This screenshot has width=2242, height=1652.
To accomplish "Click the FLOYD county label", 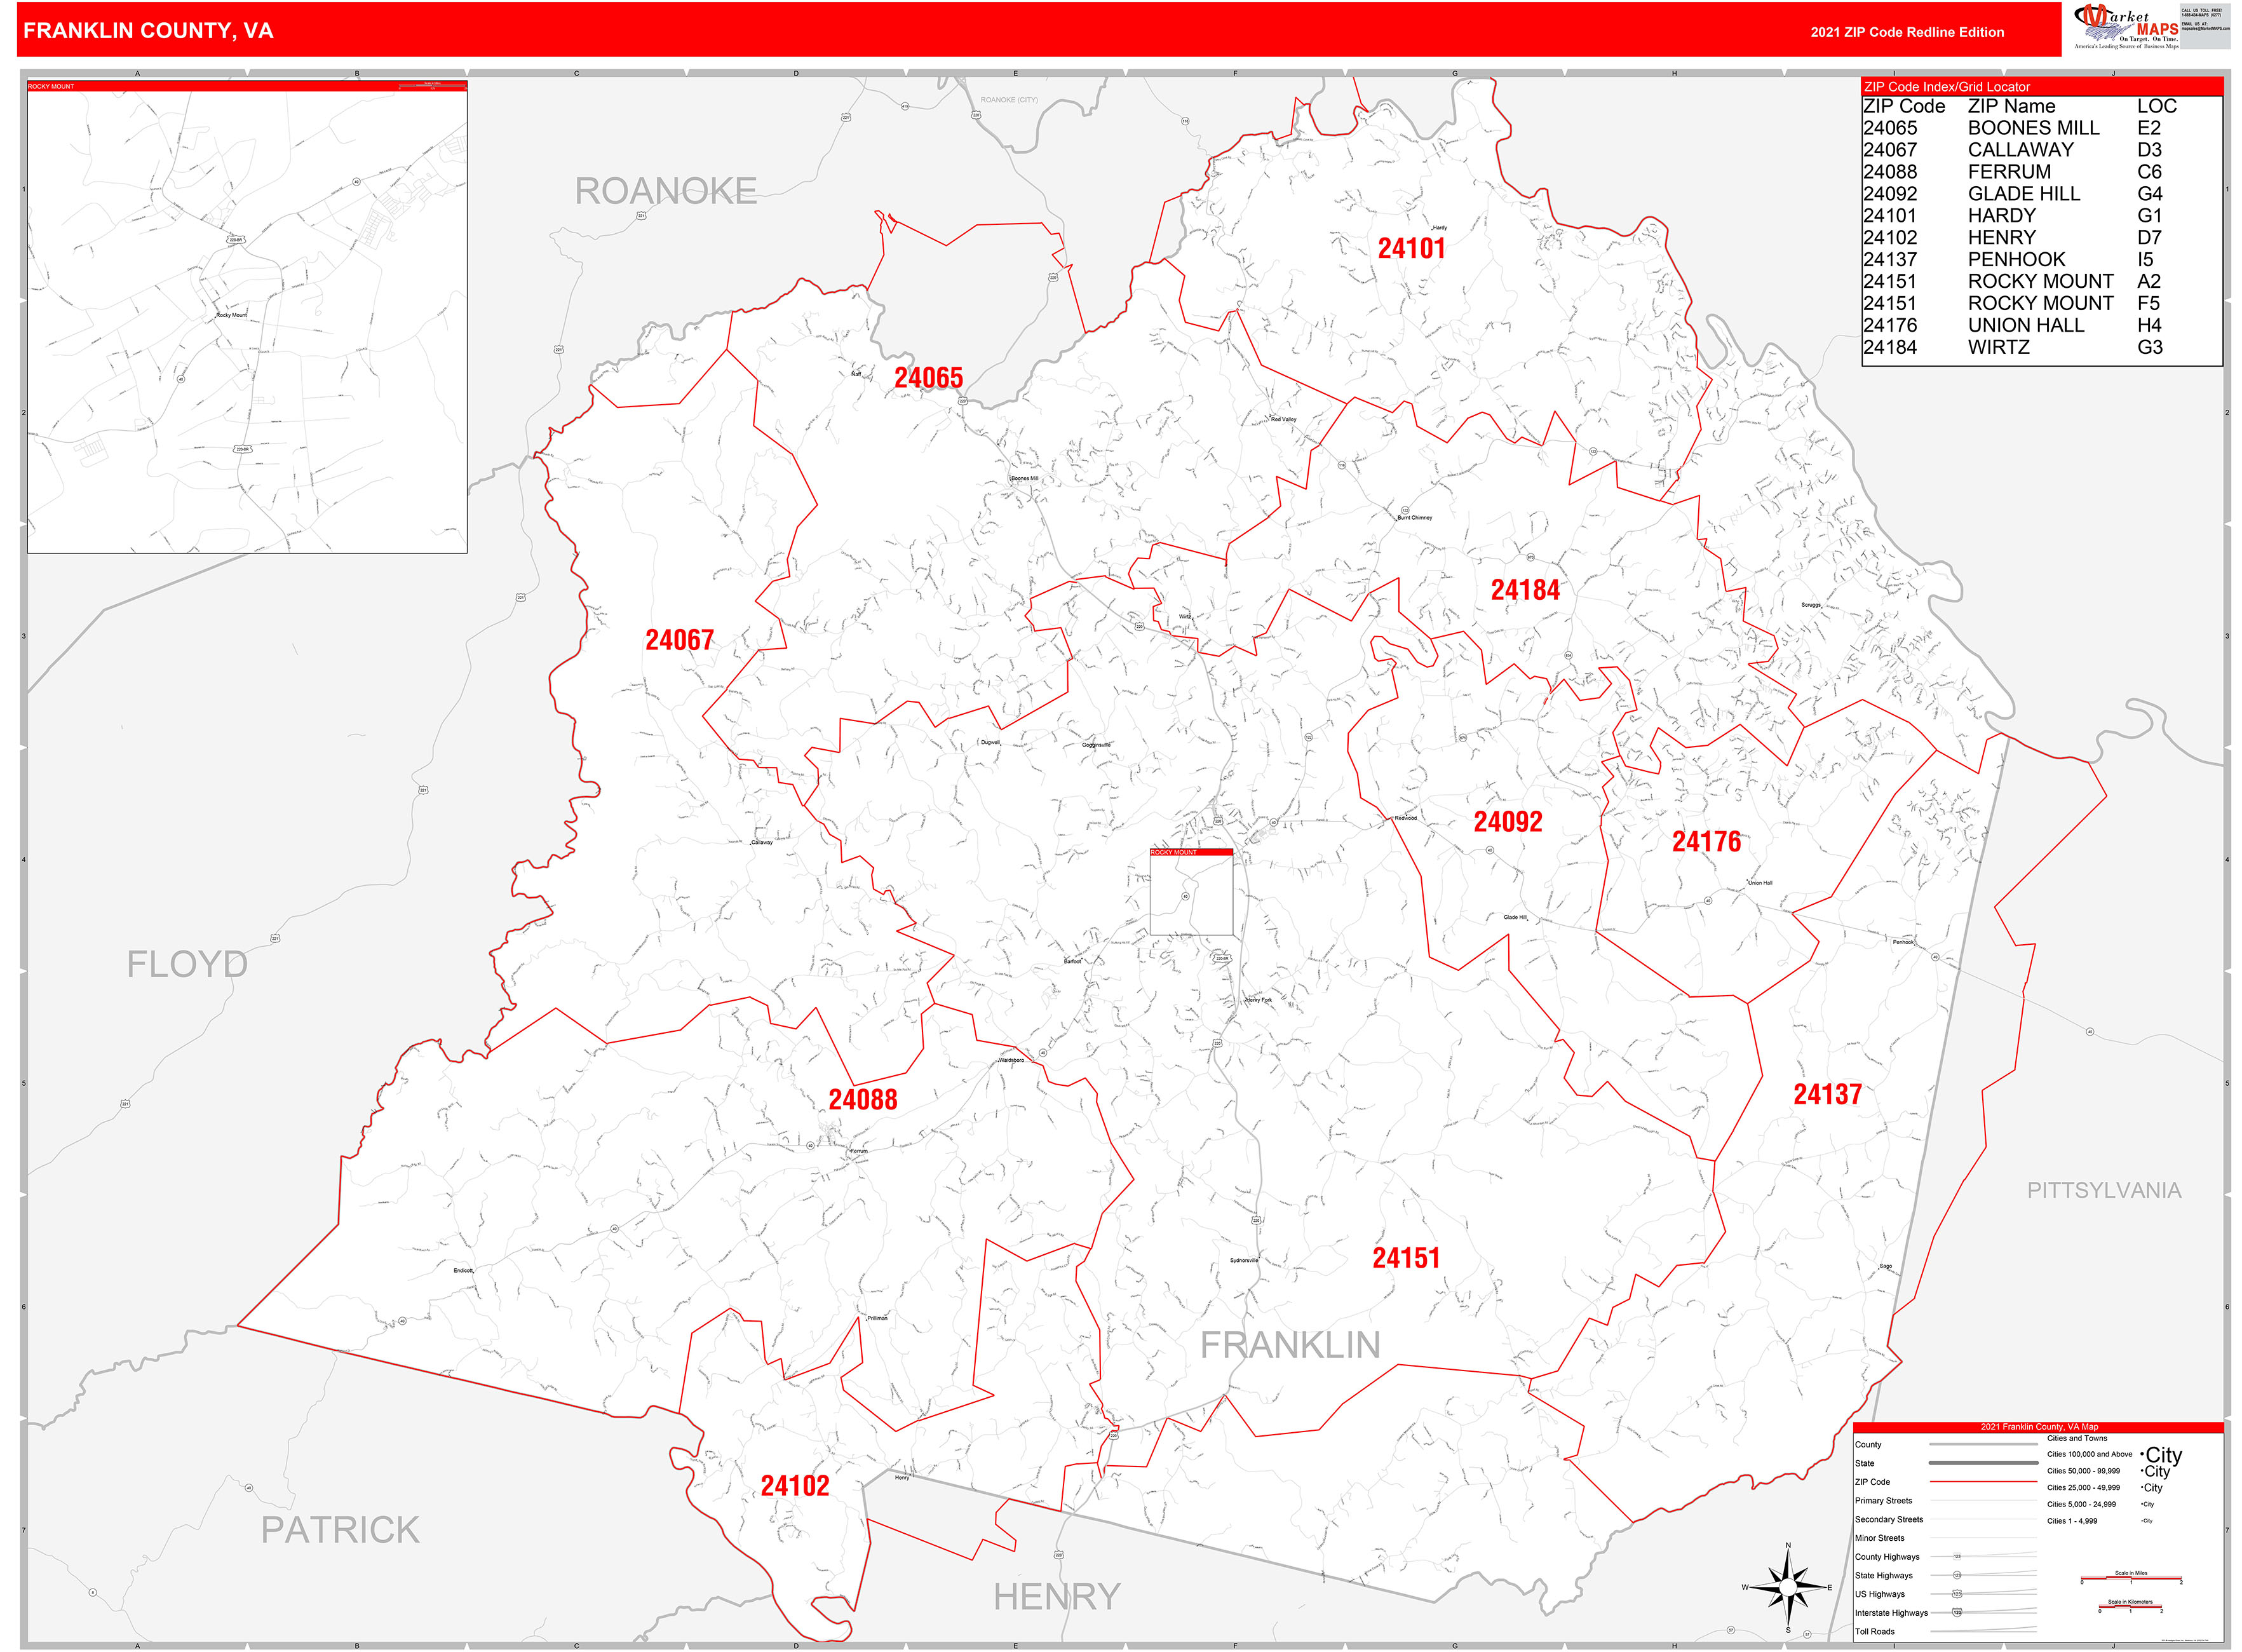I will [x=187, y=965].
